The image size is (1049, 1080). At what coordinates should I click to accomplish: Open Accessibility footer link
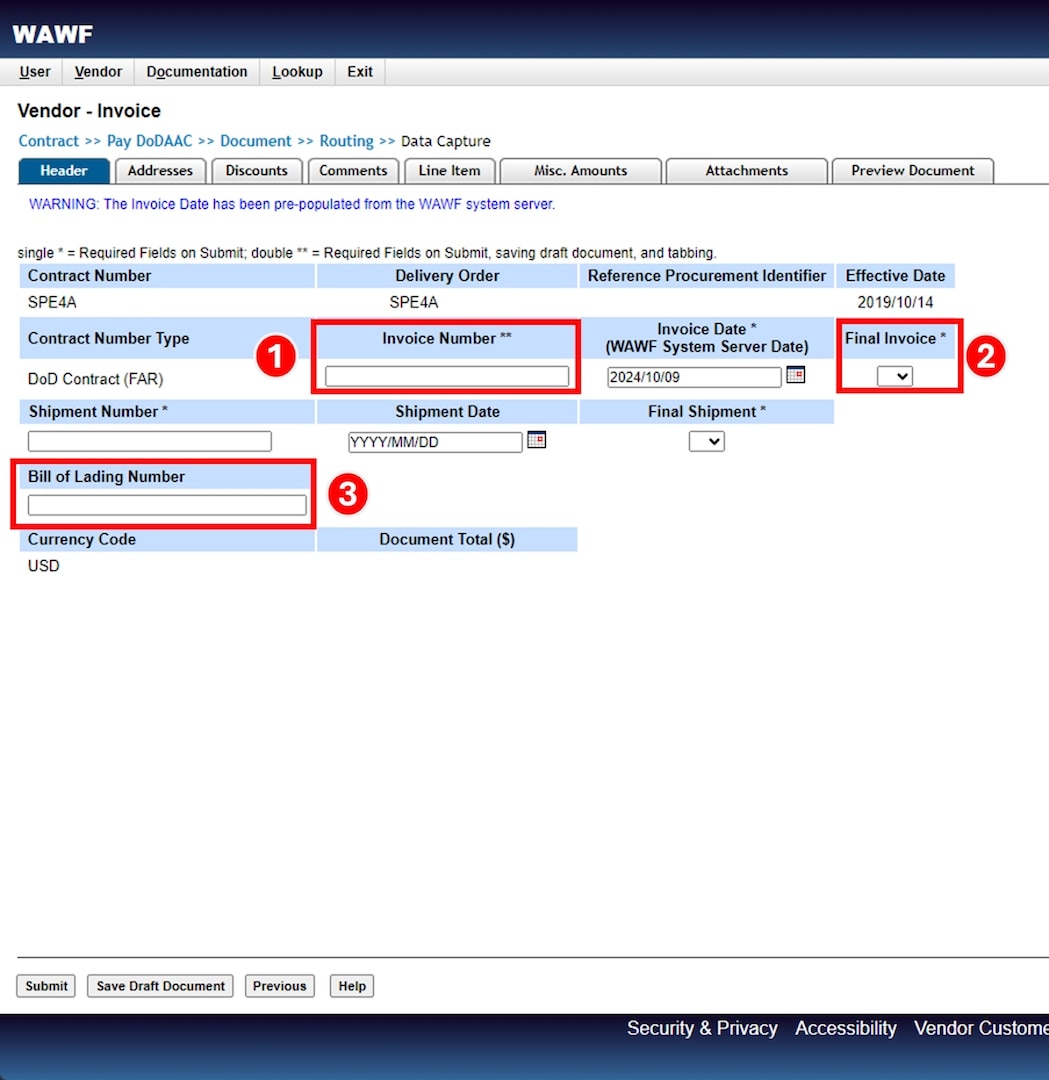846,1028
